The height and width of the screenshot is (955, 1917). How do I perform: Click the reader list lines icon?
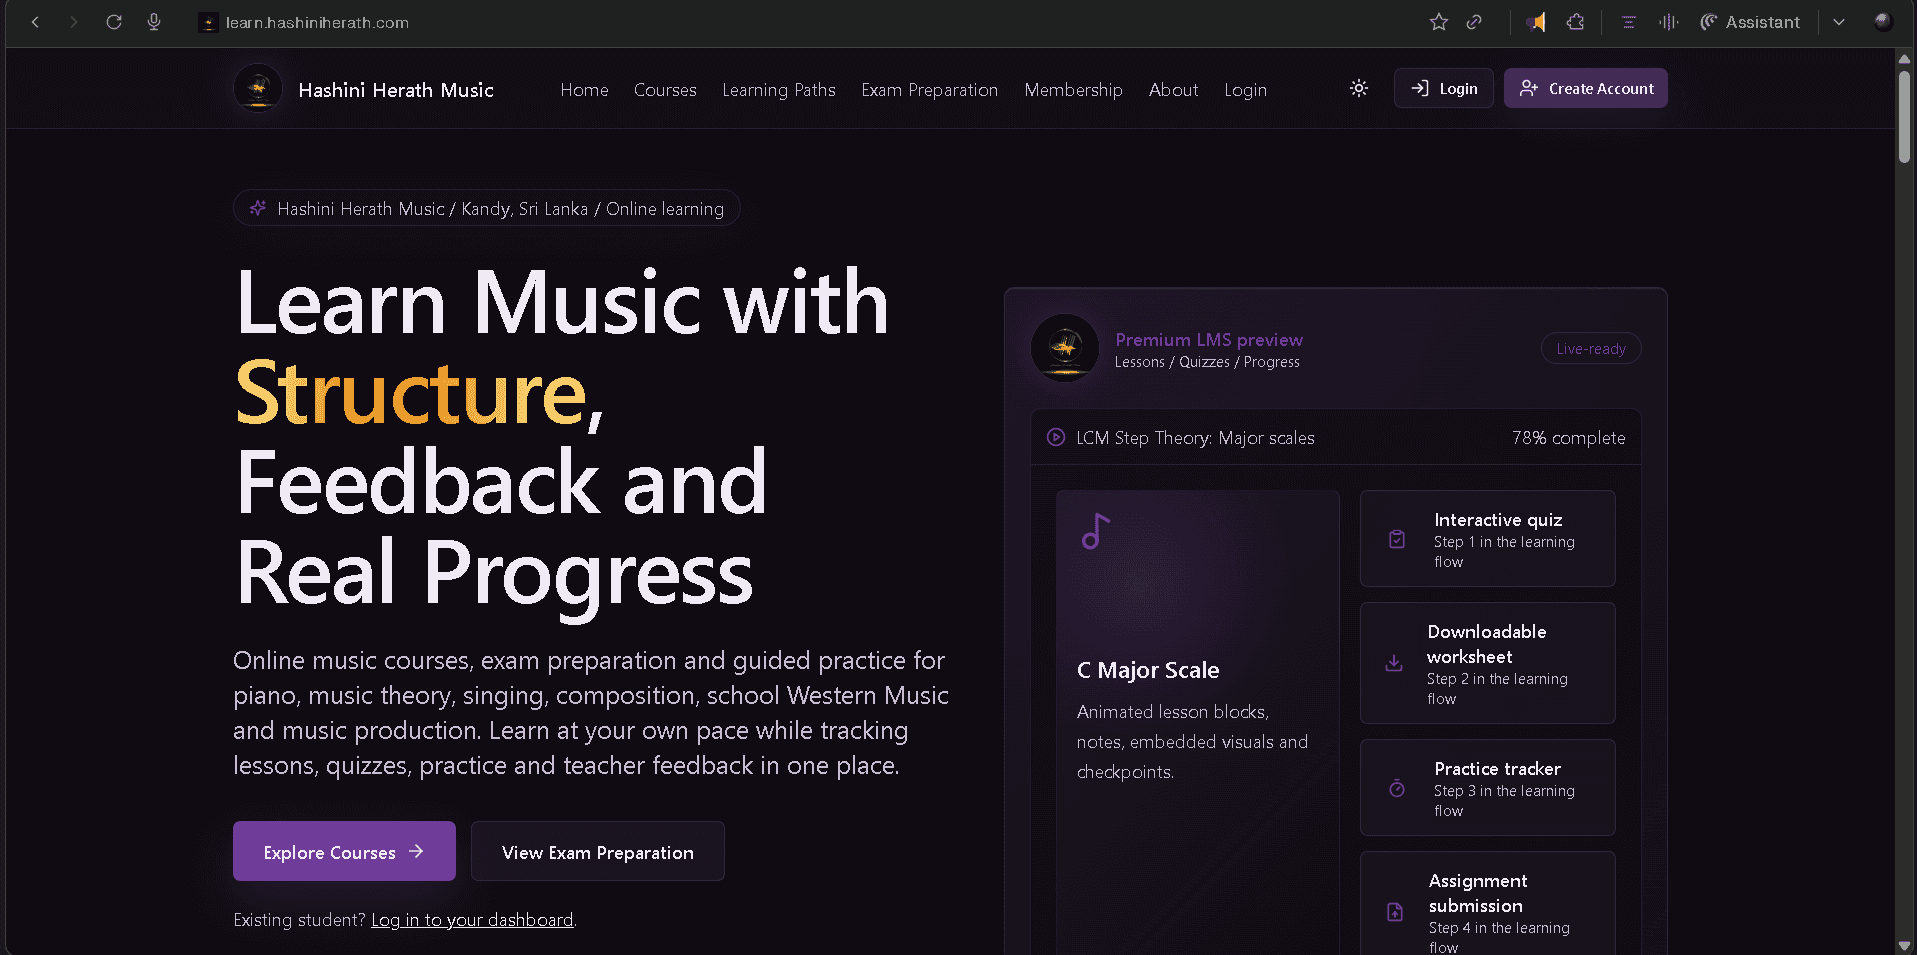pyautogui.click(x=1628, y=22)
